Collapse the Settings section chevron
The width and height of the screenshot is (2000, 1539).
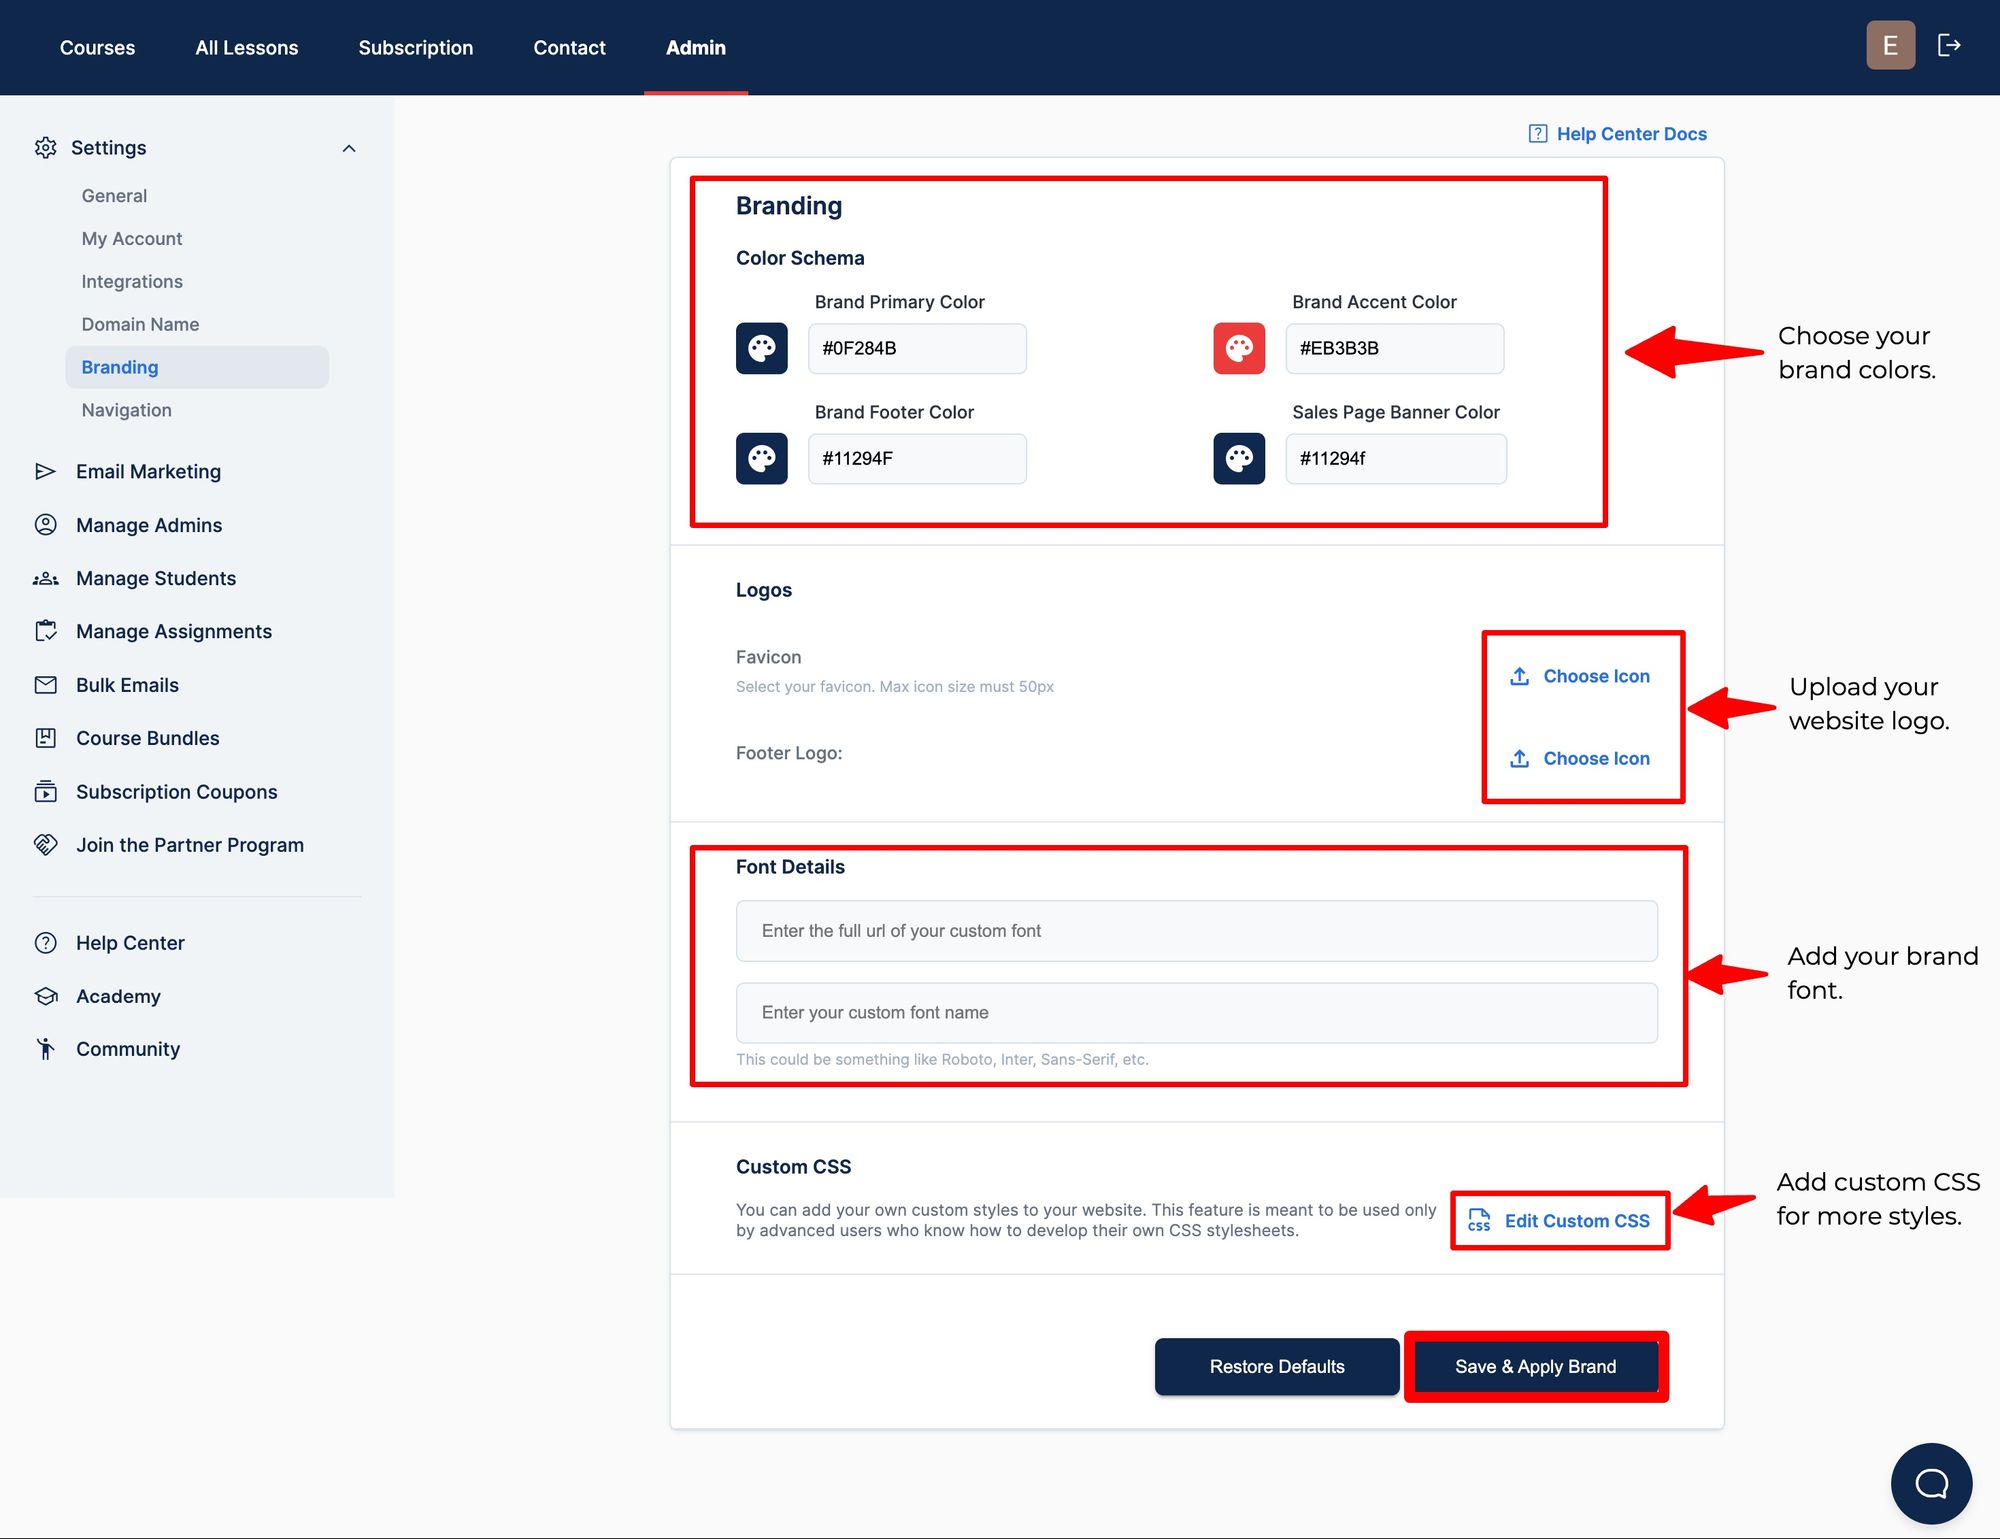pos(349,148)
